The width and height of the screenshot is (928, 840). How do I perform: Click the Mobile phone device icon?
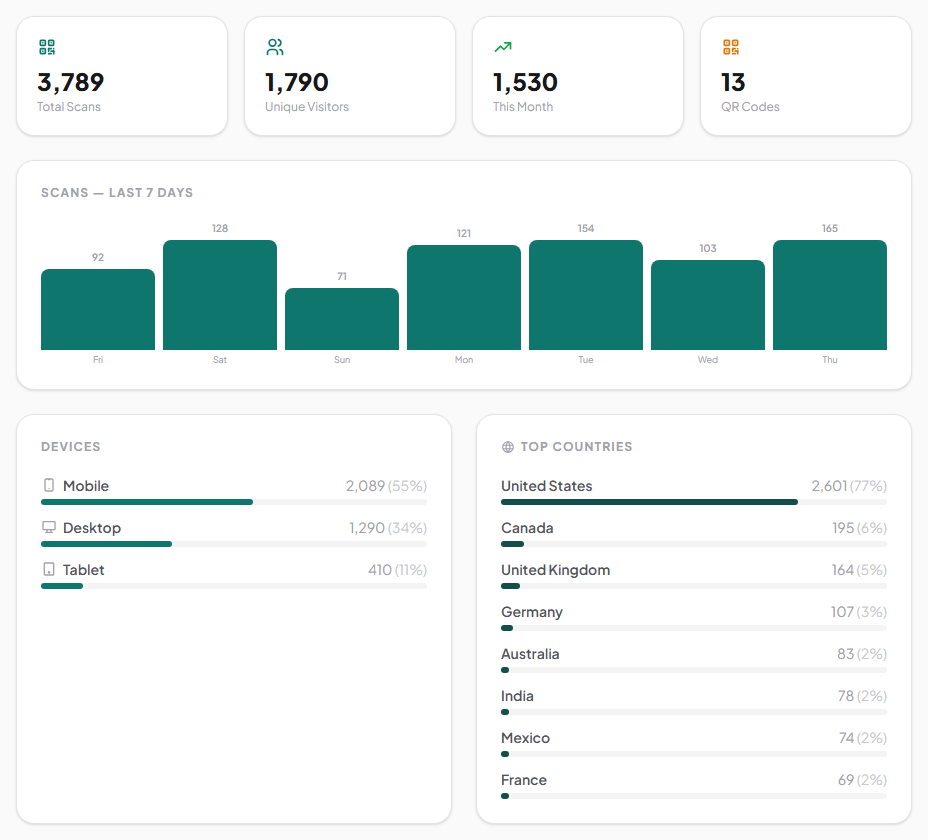tap(49, 485)
